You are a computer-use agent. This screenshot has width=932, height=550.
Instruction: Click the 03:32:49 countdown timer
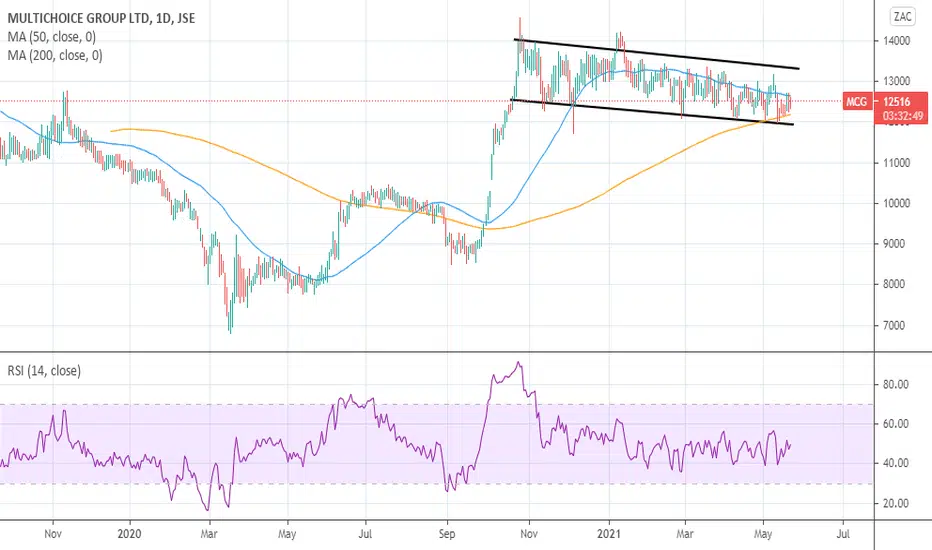903,116
